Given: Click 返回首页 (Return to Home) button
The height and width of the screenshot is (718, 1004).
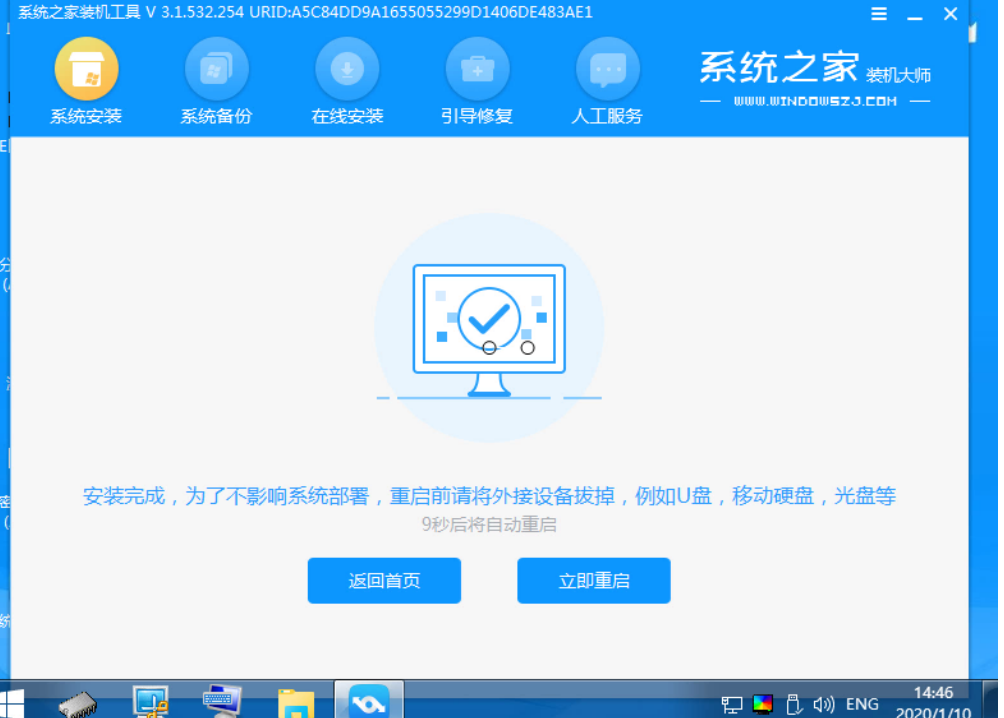Looking at the screenshot, I should [x=384, y=581].
